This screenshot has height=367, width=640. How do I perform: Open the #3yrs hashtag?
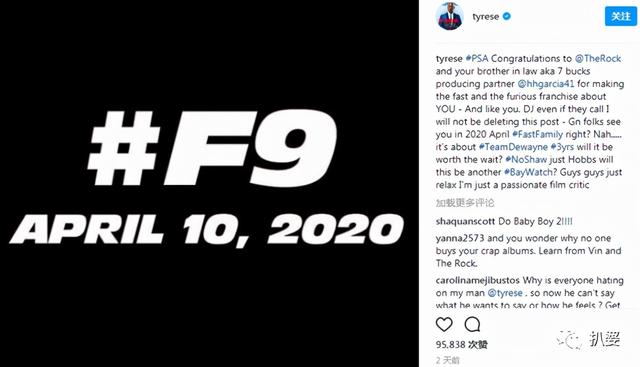click(x=562, y=147)
